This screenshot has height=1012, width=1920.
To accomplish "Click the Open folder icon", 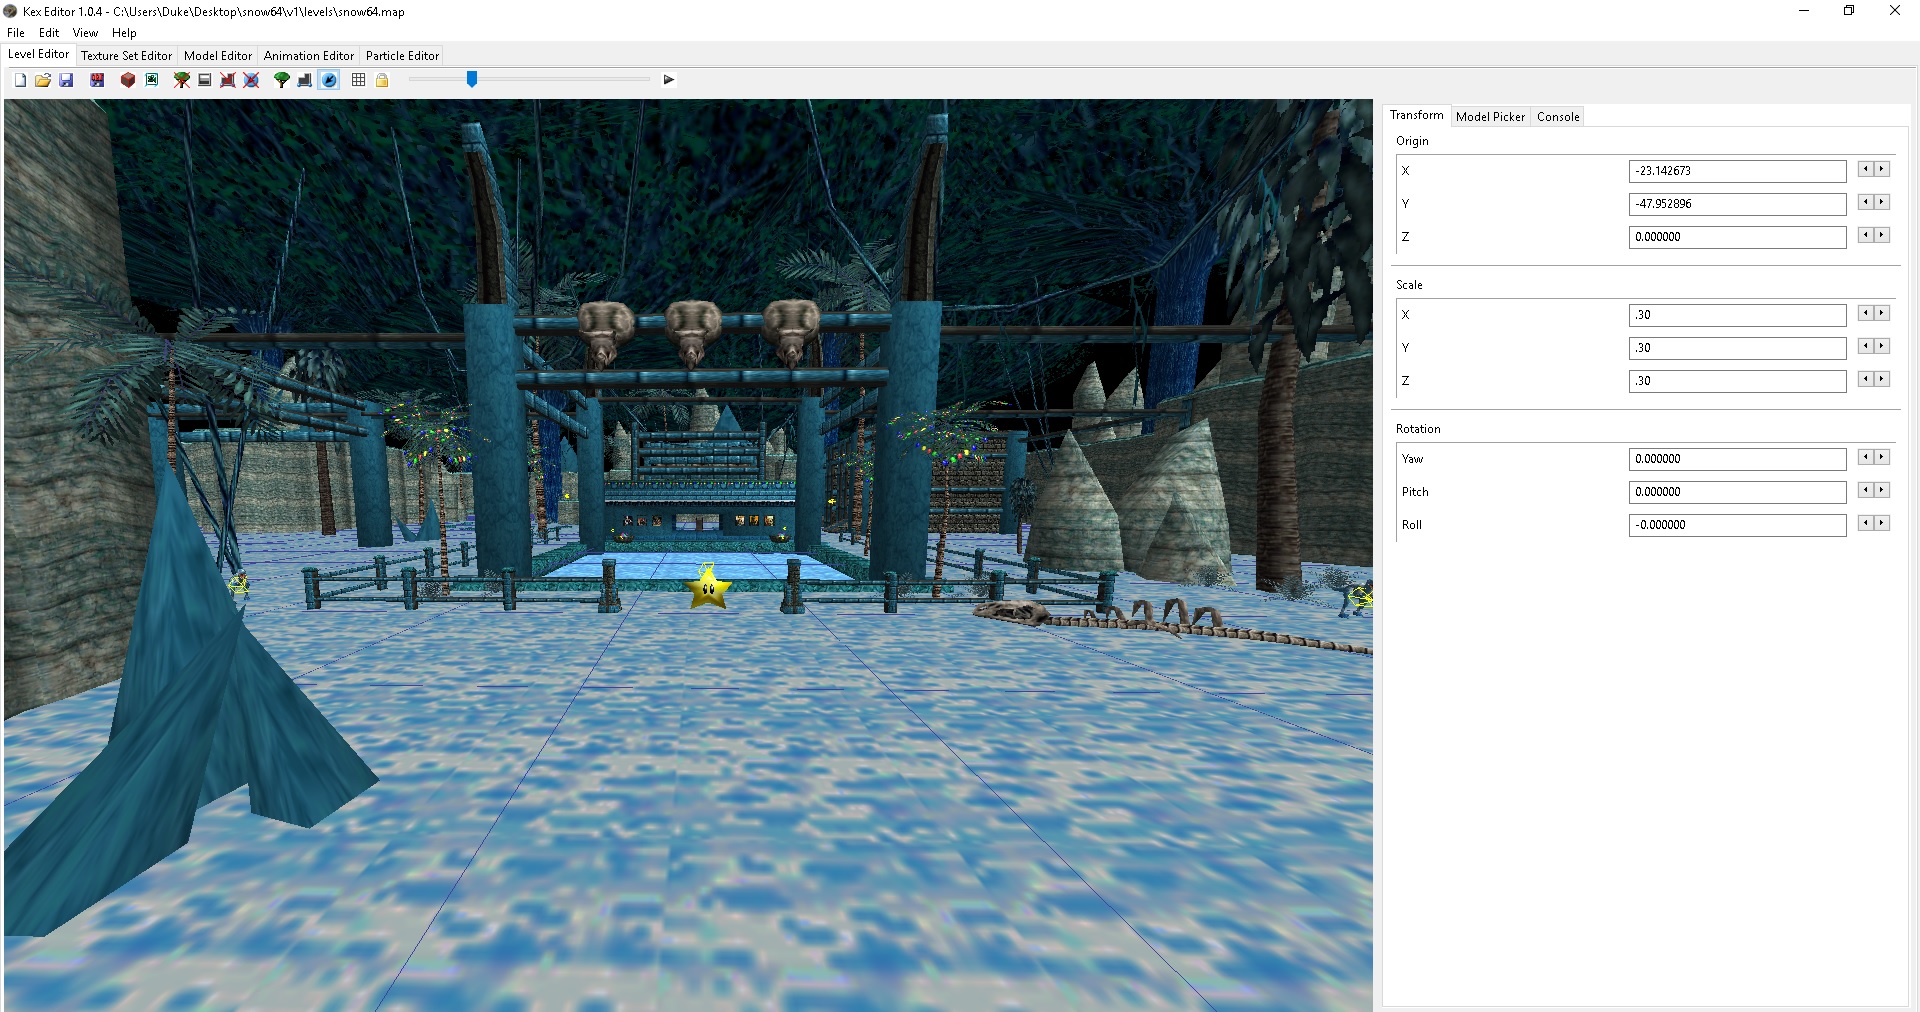I will pos(43,80).
